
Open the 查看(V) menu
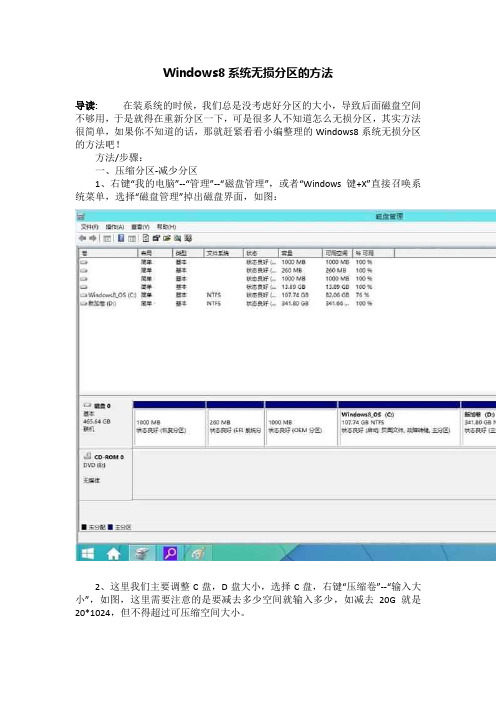[x=140, y=227]
